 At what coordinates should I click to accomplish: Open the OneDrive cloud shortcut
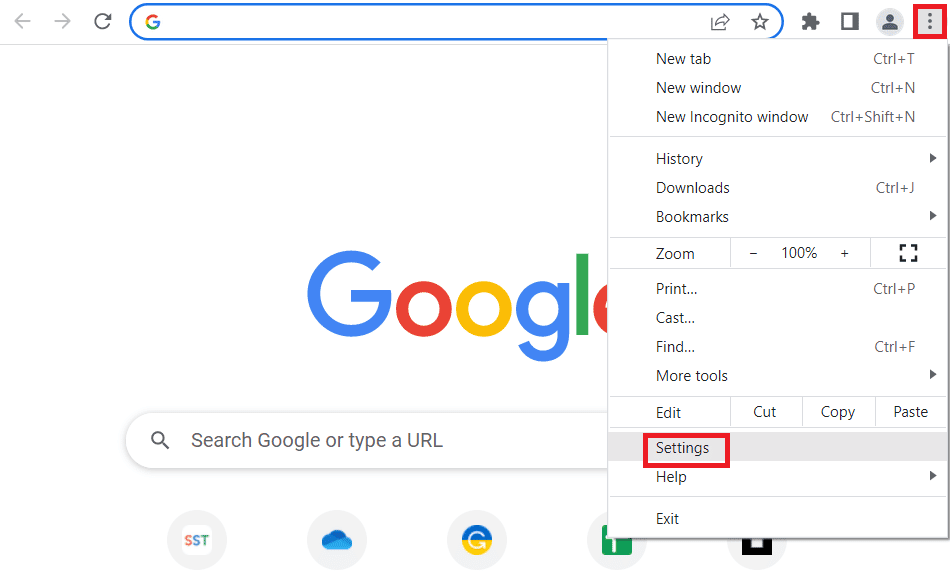pyautogui.click(x=337, y=541)
